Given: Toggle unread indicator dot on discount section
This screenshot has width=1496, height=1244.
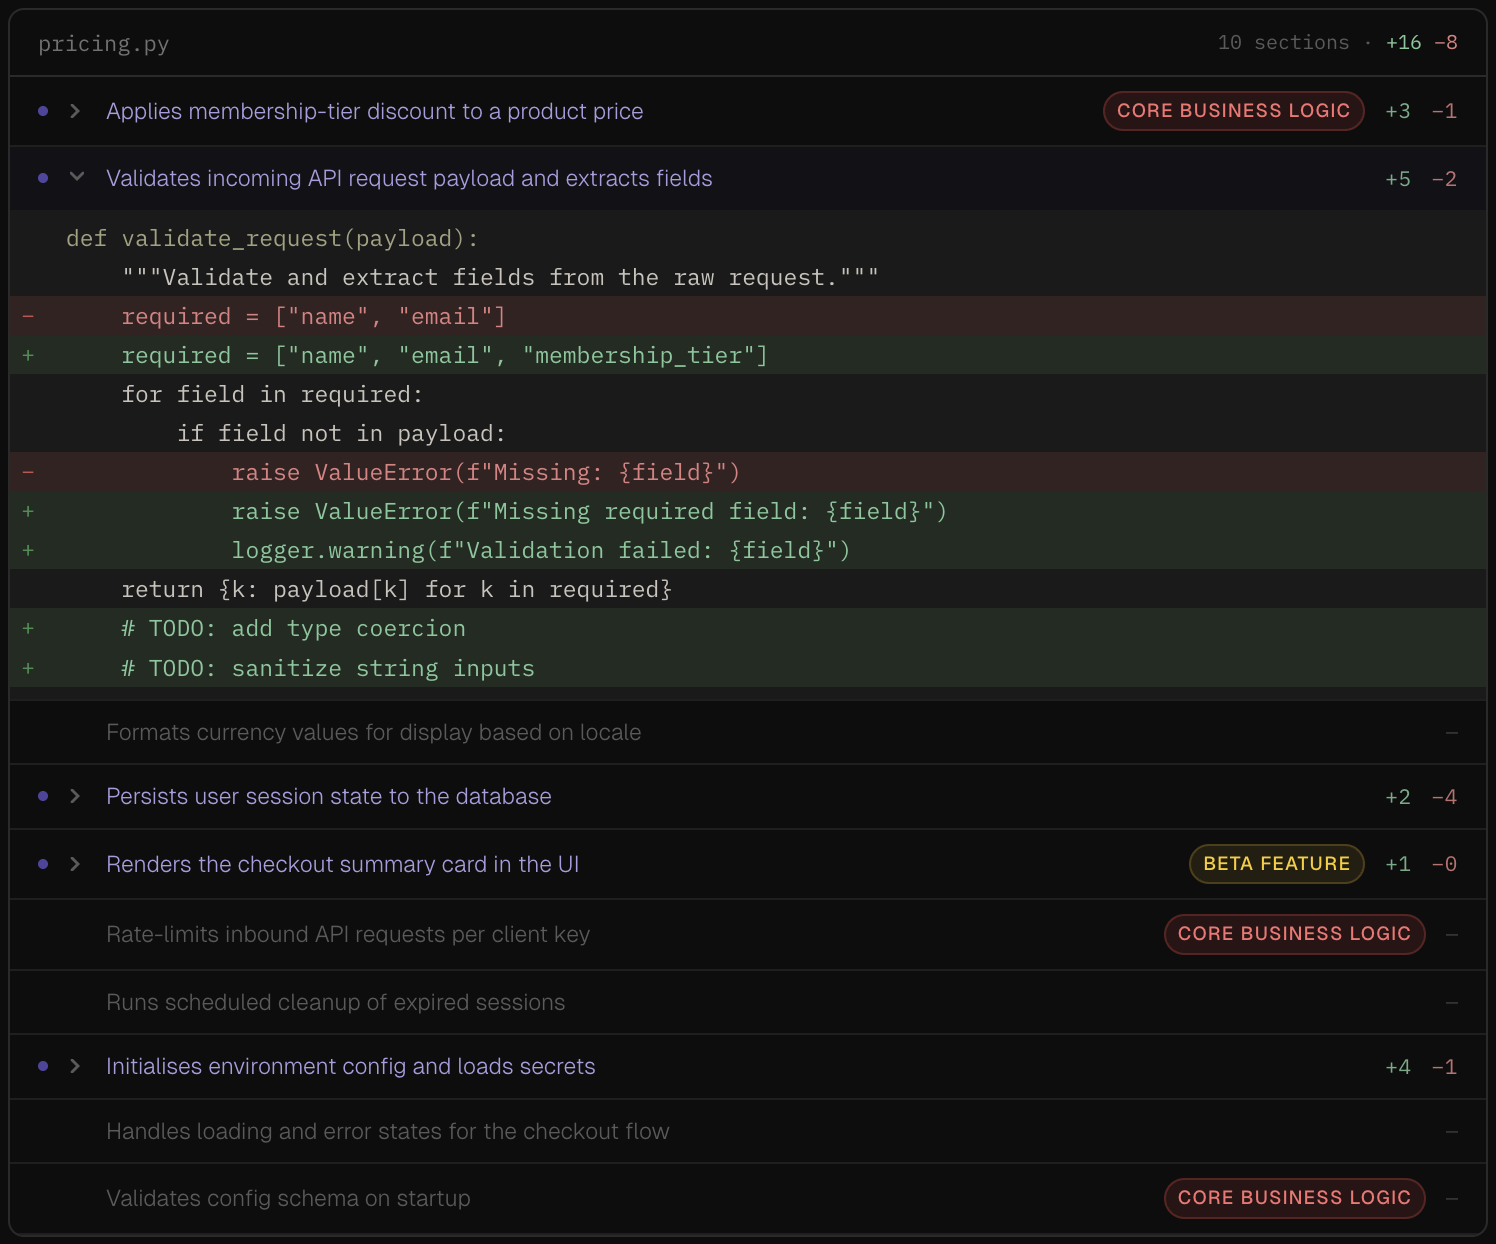Looking at the screenshot, I should [41, 111].
